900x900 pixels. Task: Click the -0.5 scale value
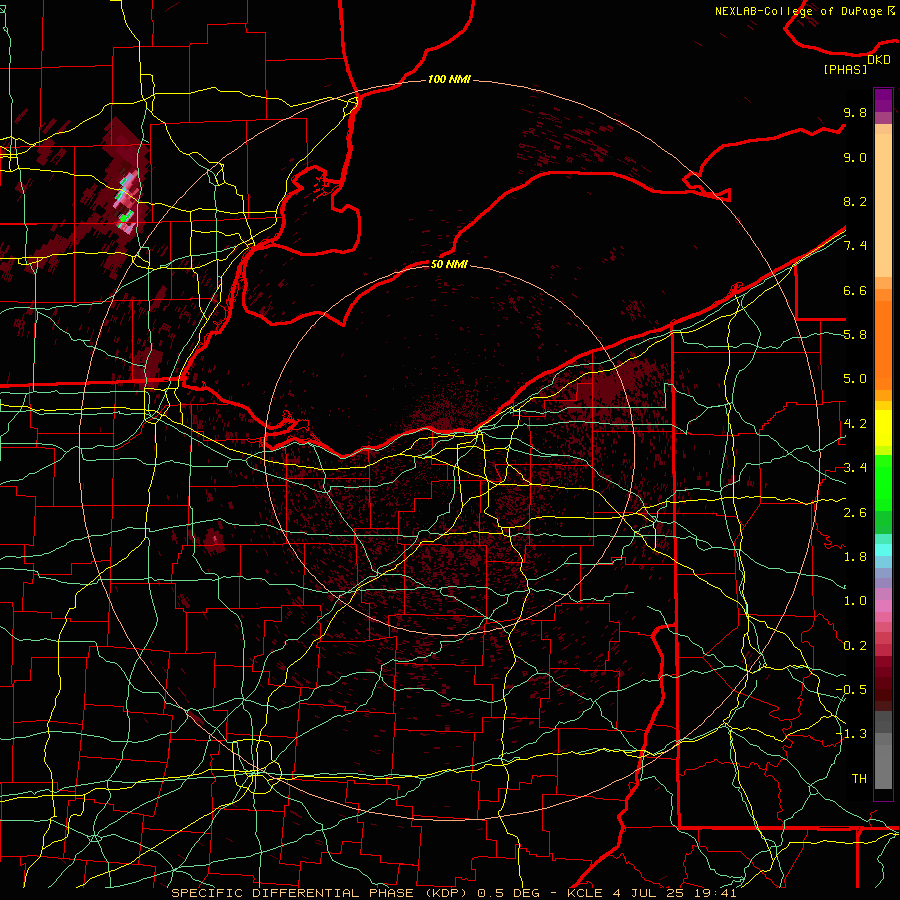(x=851, y=690)
